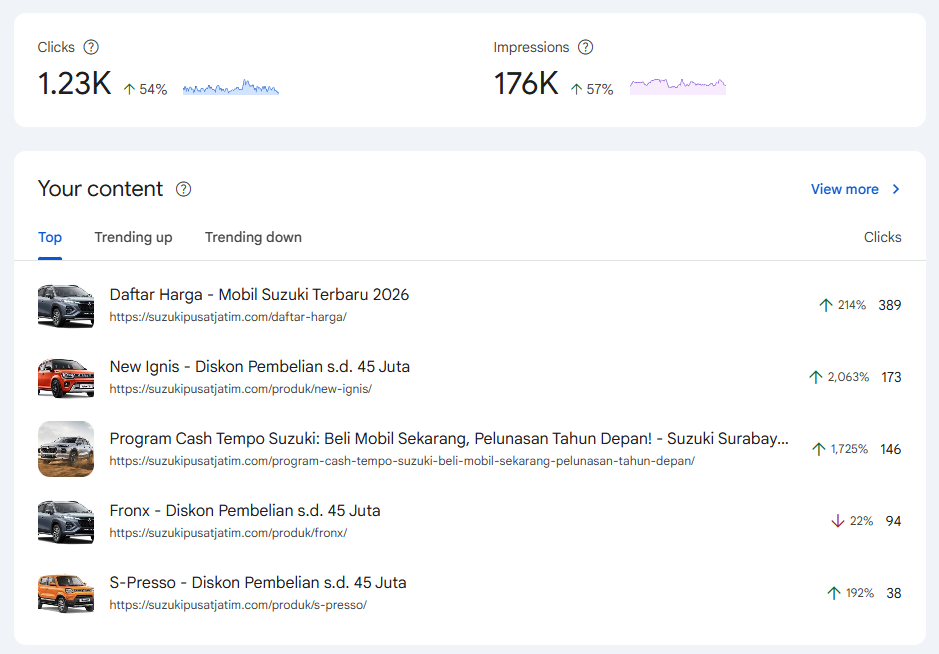
Task: Click the help icon next to Clicks
Action: pyautogui.click(x=91, y=47)
